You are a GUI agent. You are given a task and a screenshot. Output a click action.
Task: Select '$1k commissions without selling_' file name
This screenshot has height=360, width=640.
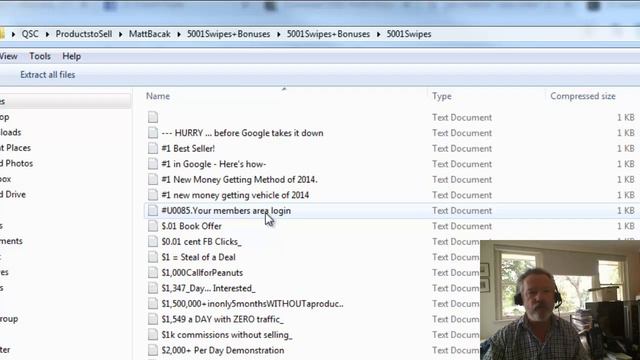pyautogui.click(x=227, y=335)
